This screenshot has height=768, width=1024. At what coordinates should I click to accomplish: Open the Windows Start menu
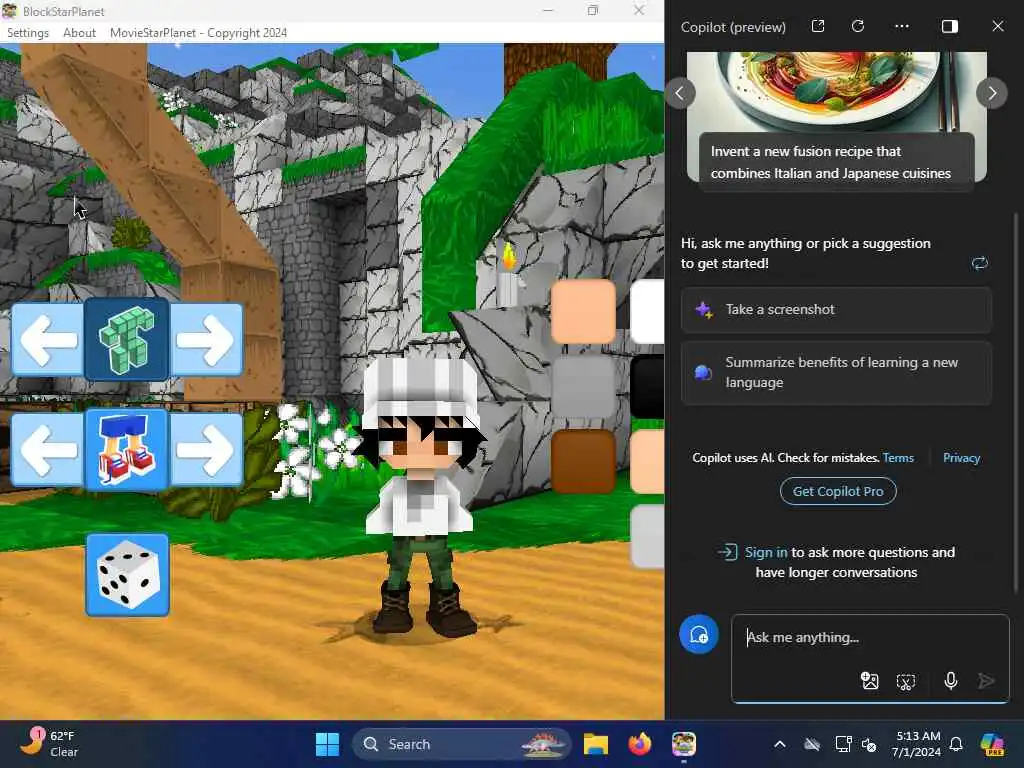point(327,744)
